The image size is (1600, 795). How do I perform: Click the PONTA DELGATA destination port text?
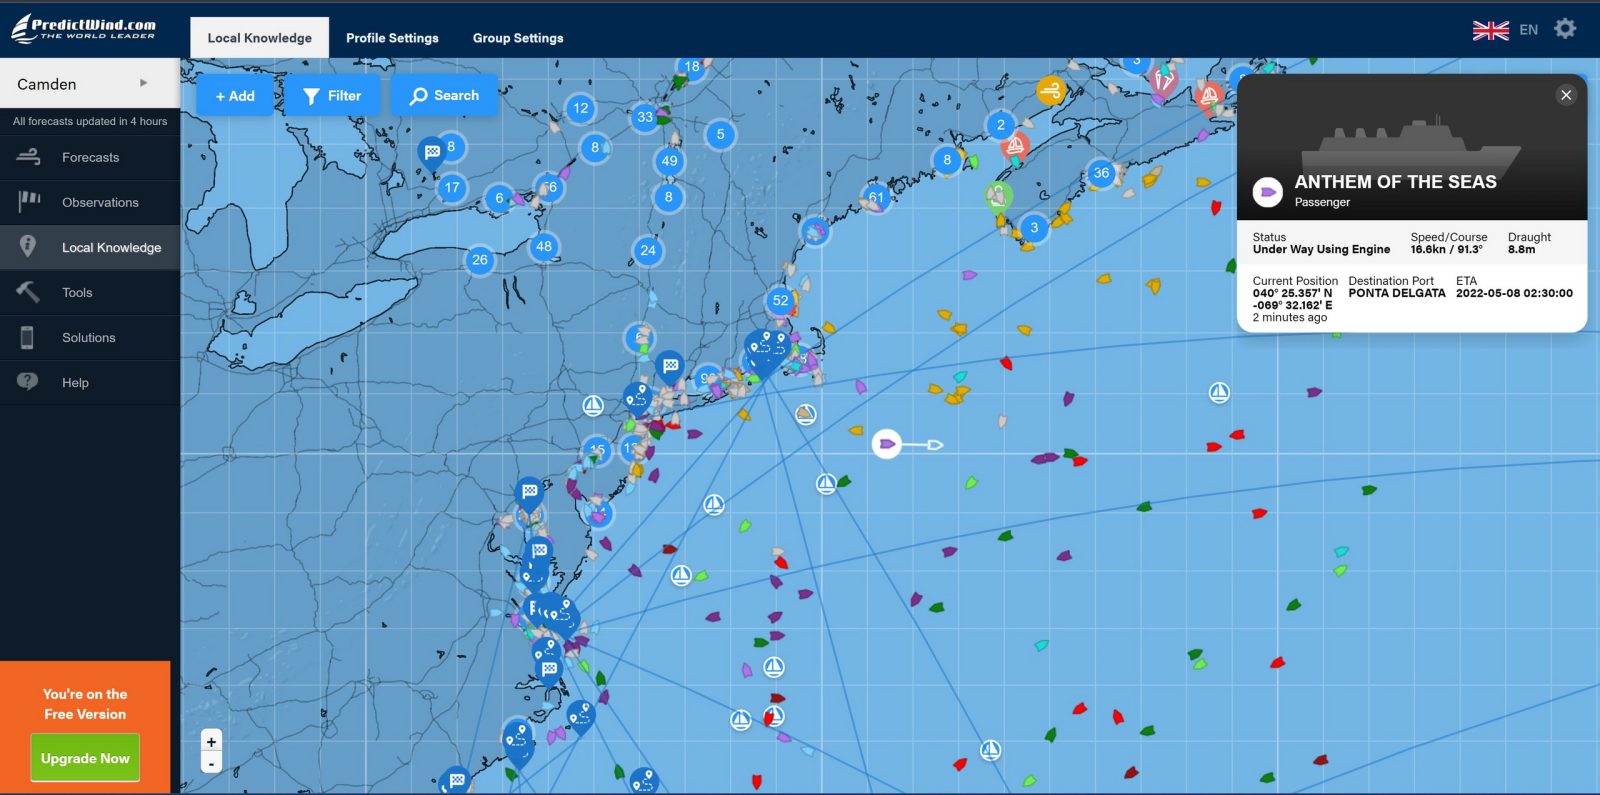(1396, 293)
